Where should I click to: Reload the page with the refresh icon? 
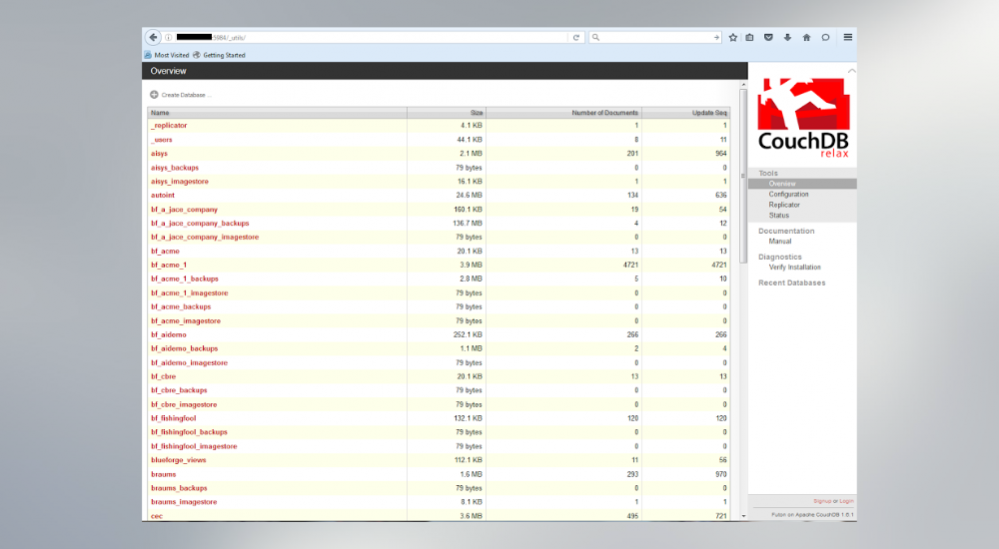576,37
